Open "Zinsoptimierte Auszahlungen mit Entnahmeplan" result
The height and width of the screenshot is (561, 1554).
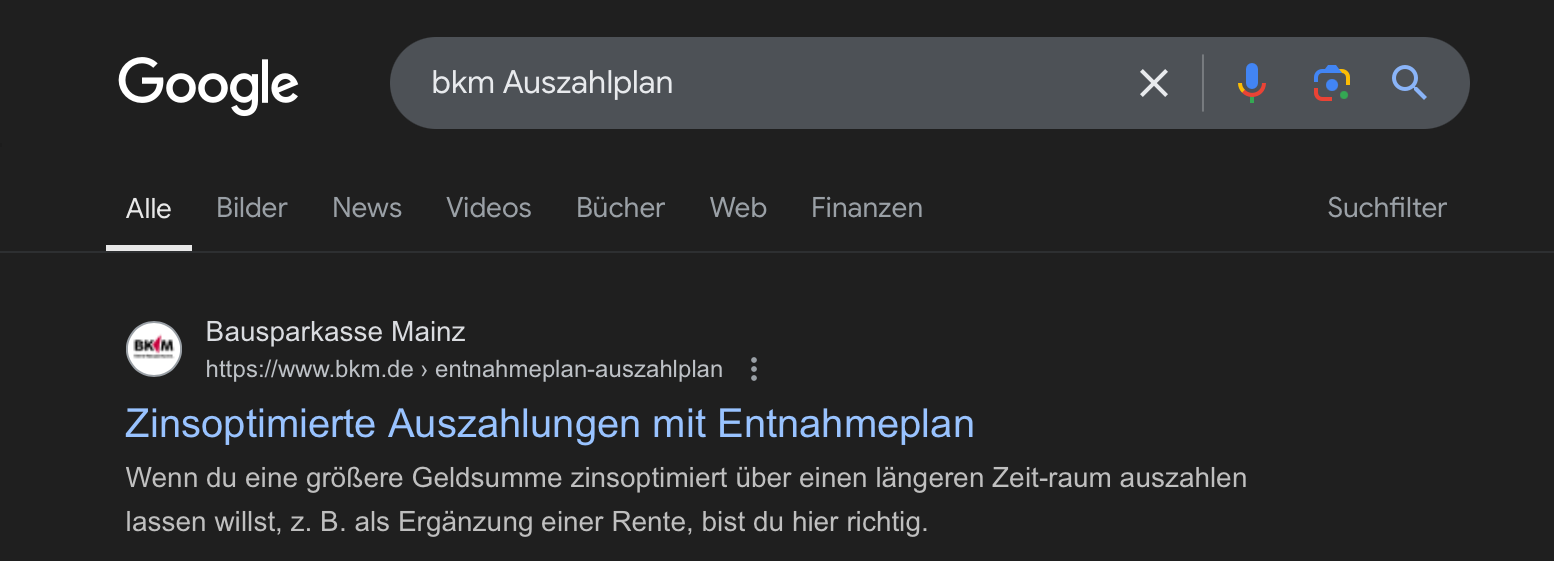[x=549, y=424]
